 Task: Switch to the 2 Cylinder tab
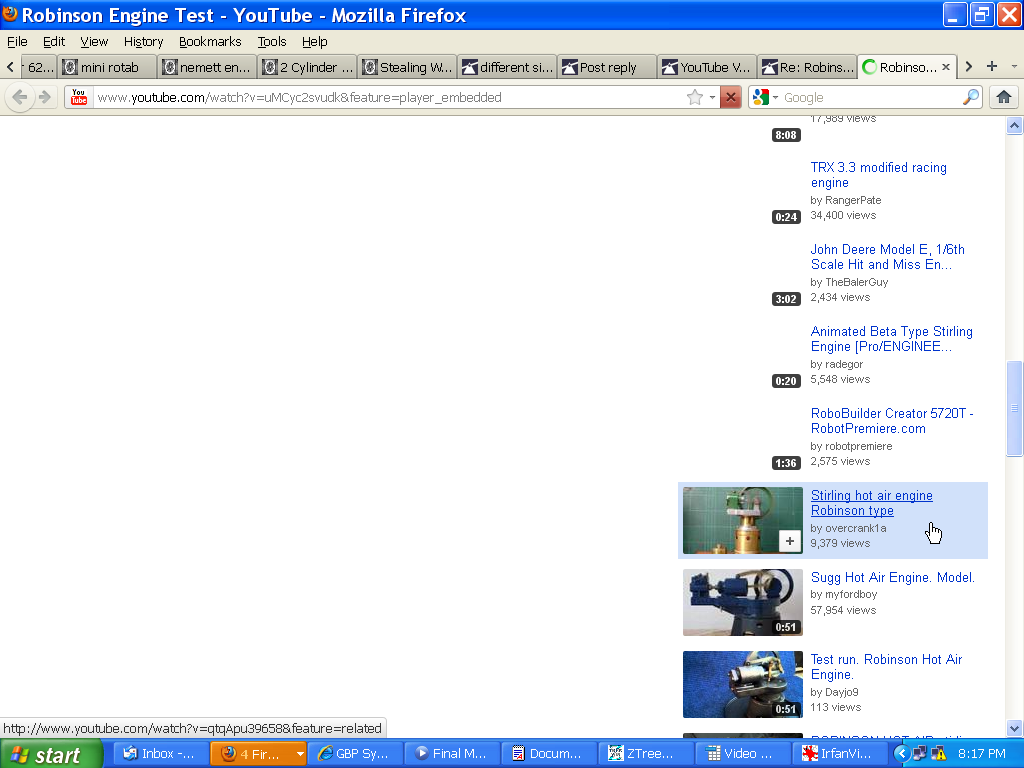click(308, 67)
